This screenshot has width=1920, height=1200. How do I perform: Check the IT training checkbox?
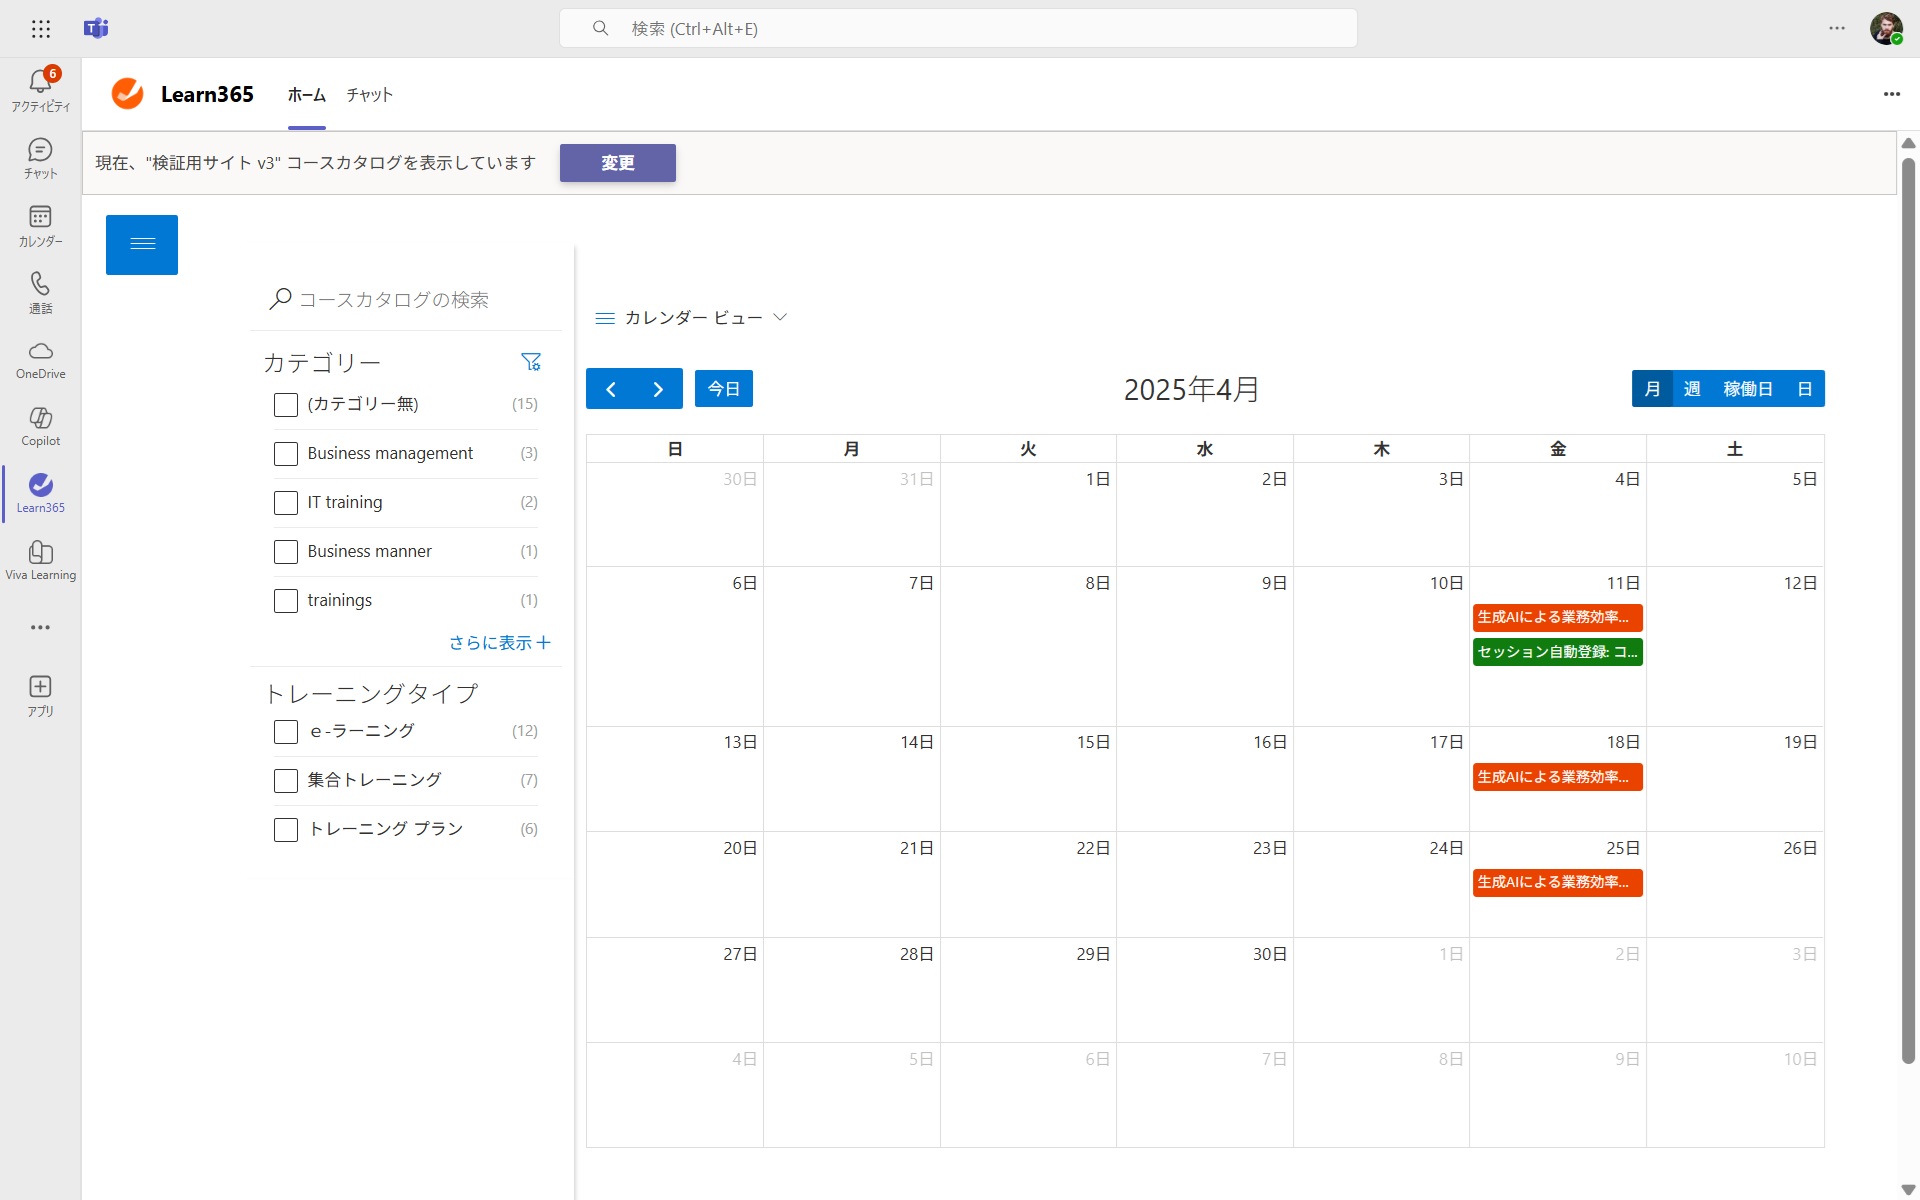(x=286, y=502)
